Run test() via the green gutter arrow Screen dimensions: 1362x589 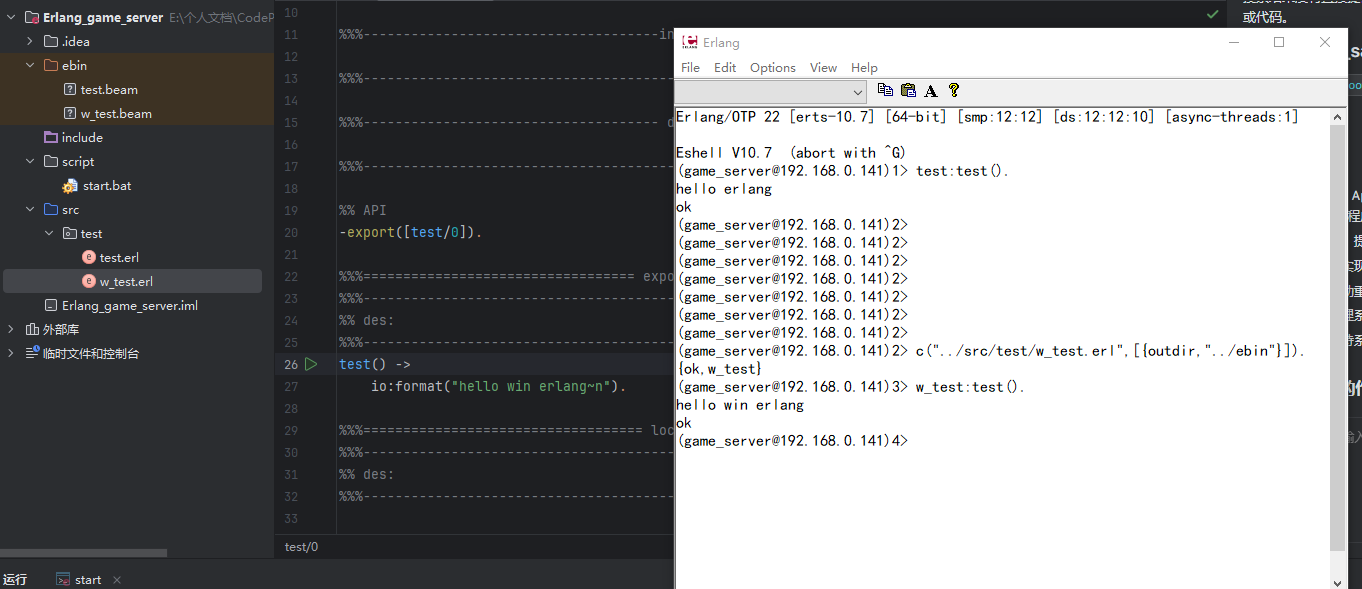pos(311,364)
